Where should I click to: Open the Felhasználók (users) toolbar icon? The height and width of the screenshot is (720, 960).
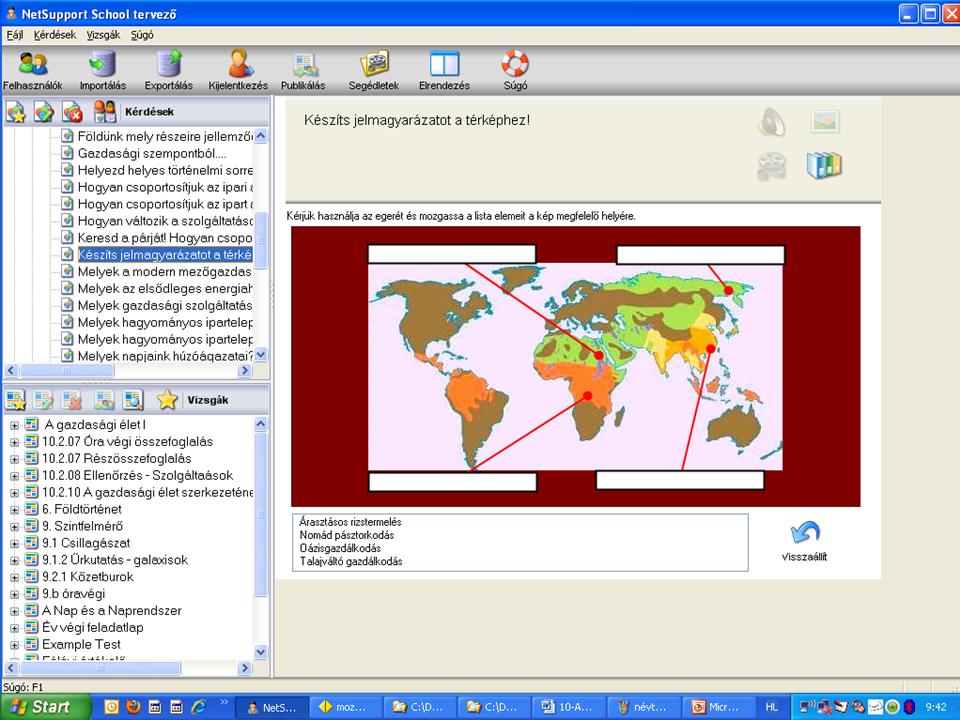[32, 66]
